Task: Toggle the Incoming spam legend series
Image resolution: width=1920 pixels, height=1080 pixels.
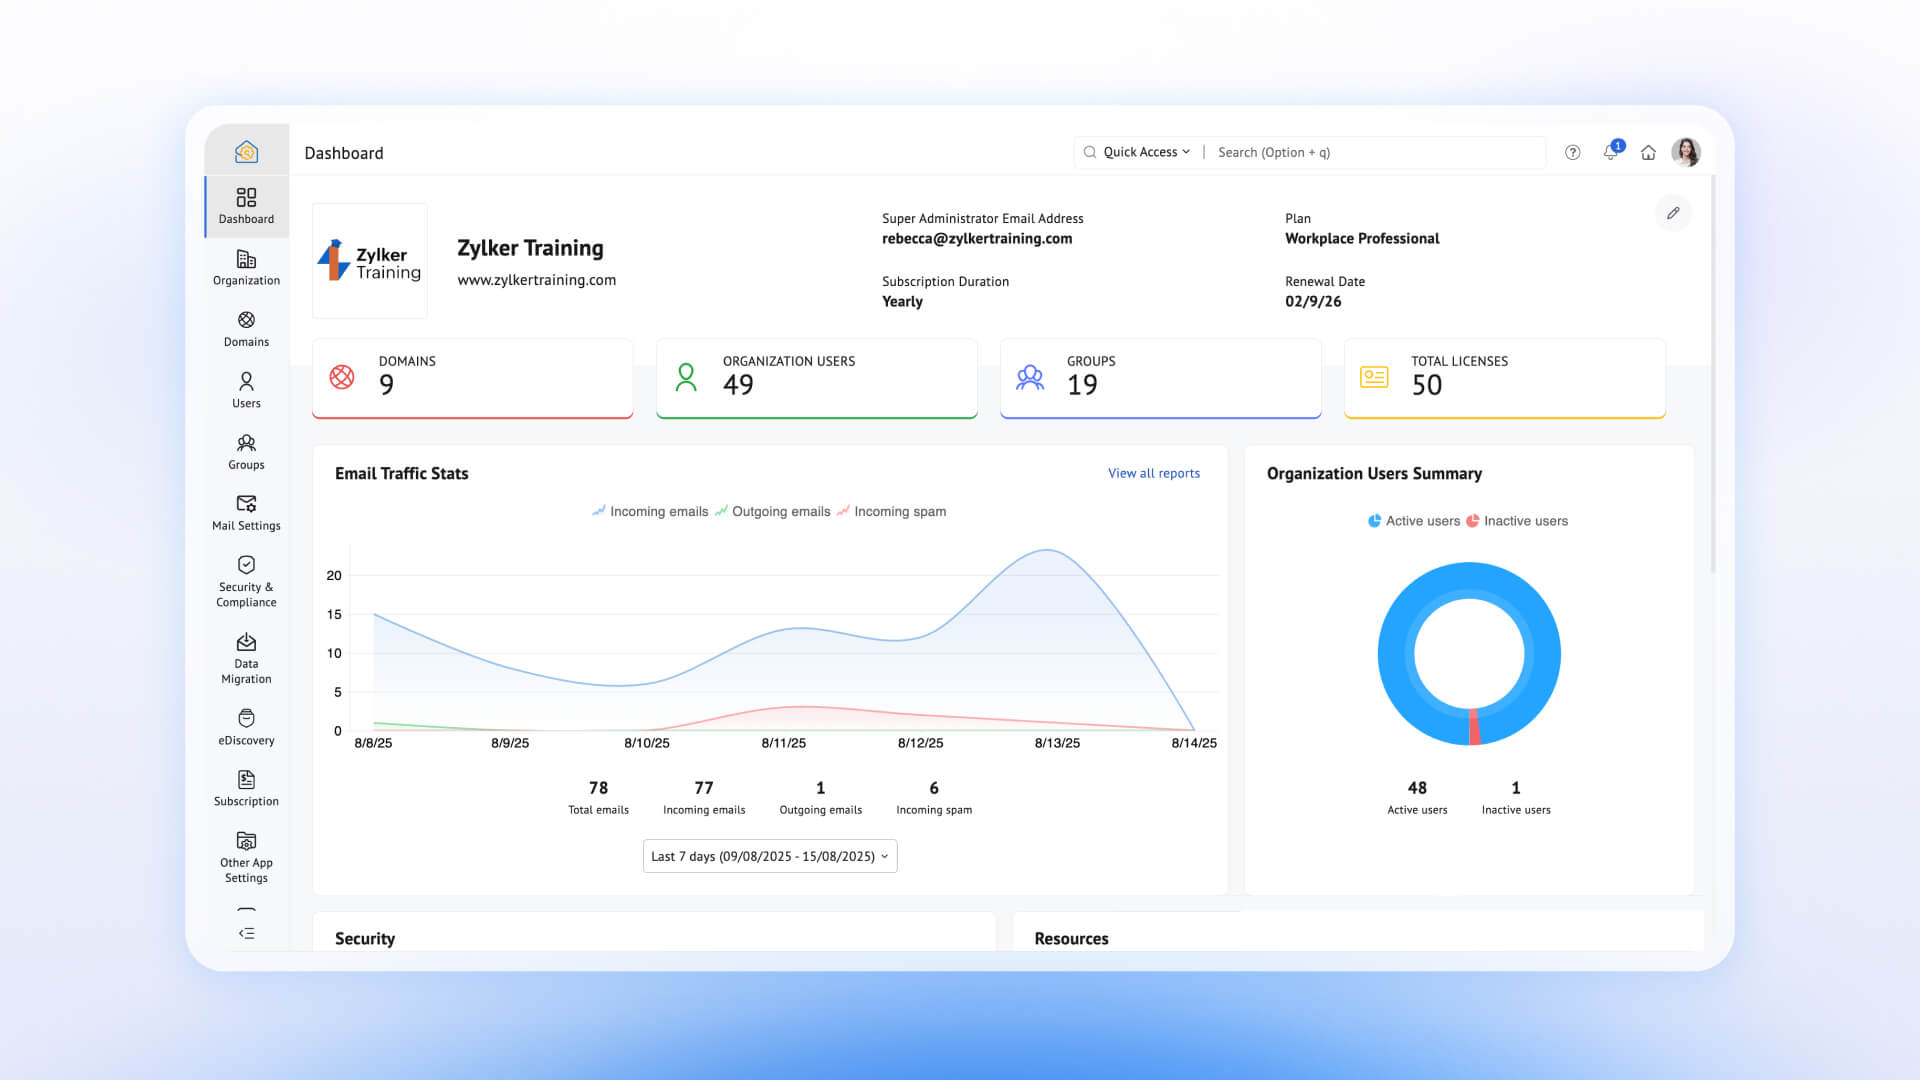Action: point(891,511)
